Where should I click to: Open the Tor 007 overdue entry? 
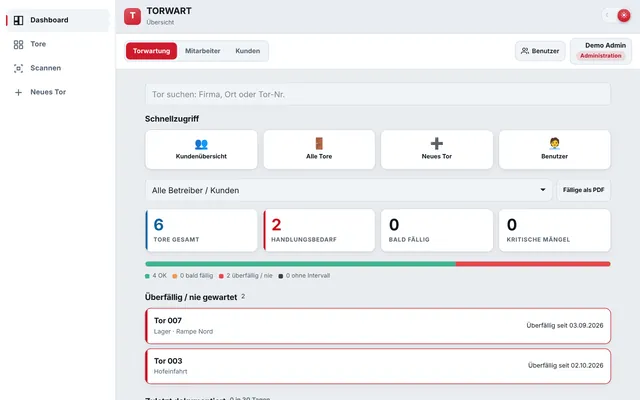pyautogui.click(x=378, y=326)
